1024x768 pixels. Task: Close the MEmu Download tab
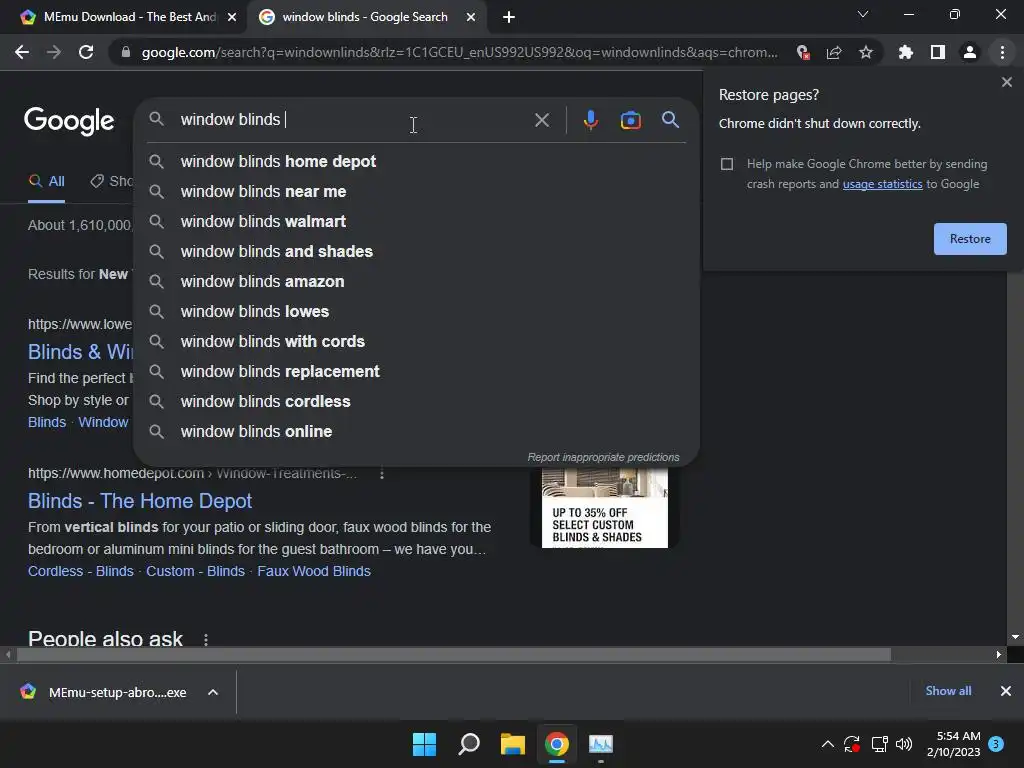tap(232, 17)
